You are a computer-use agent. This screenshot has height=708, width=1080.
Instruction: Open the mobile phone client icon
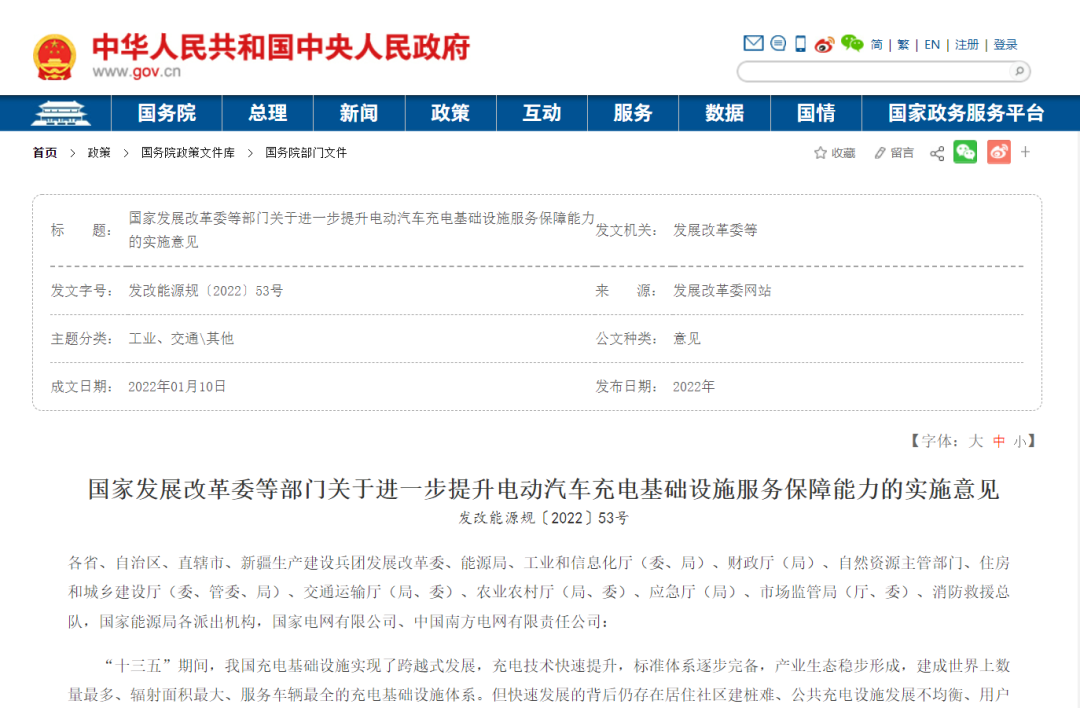(x=800, y=43)
